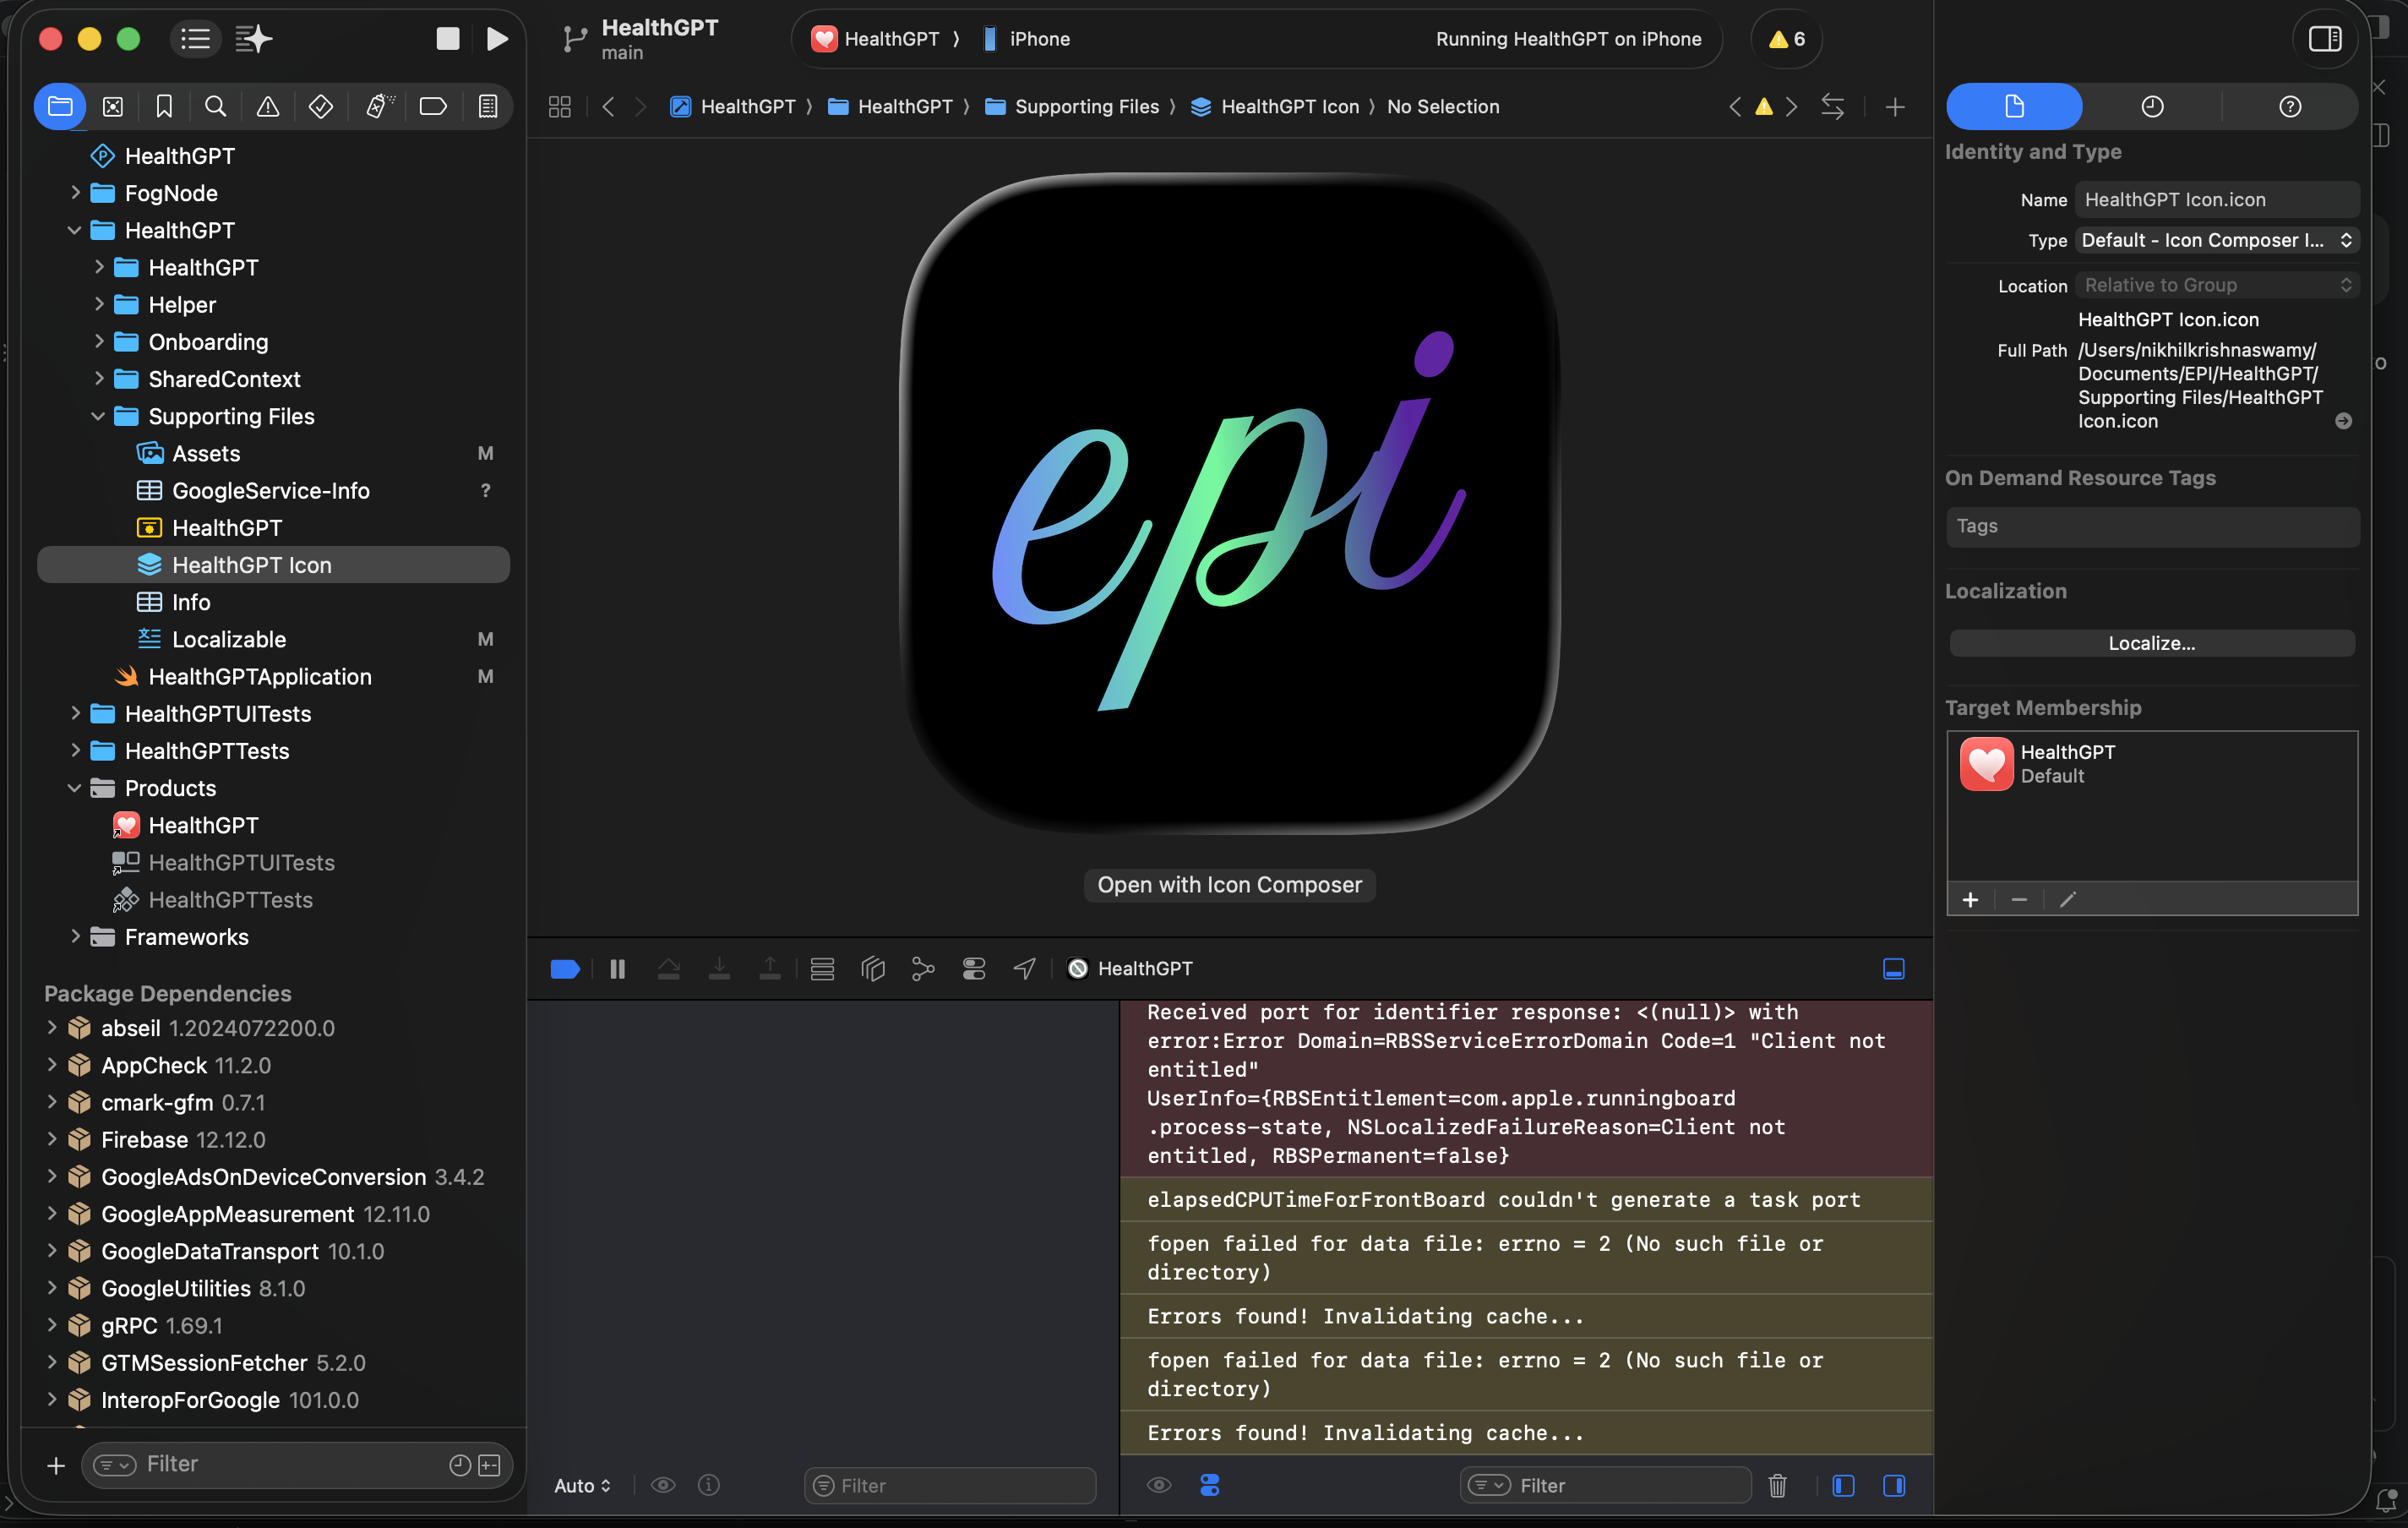Screen dimensions: 2408x1528
Task: Hide the variables view pane toggle
Action: click(1843, 1485)
